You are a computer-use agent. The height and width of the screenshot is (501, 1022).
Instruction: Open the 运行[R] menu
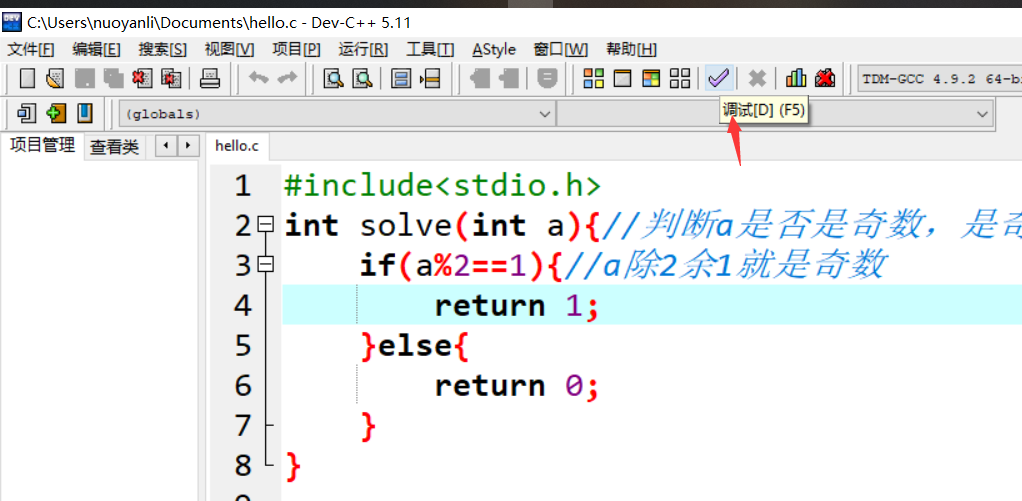pyautogui.click(x=363, y=50)
